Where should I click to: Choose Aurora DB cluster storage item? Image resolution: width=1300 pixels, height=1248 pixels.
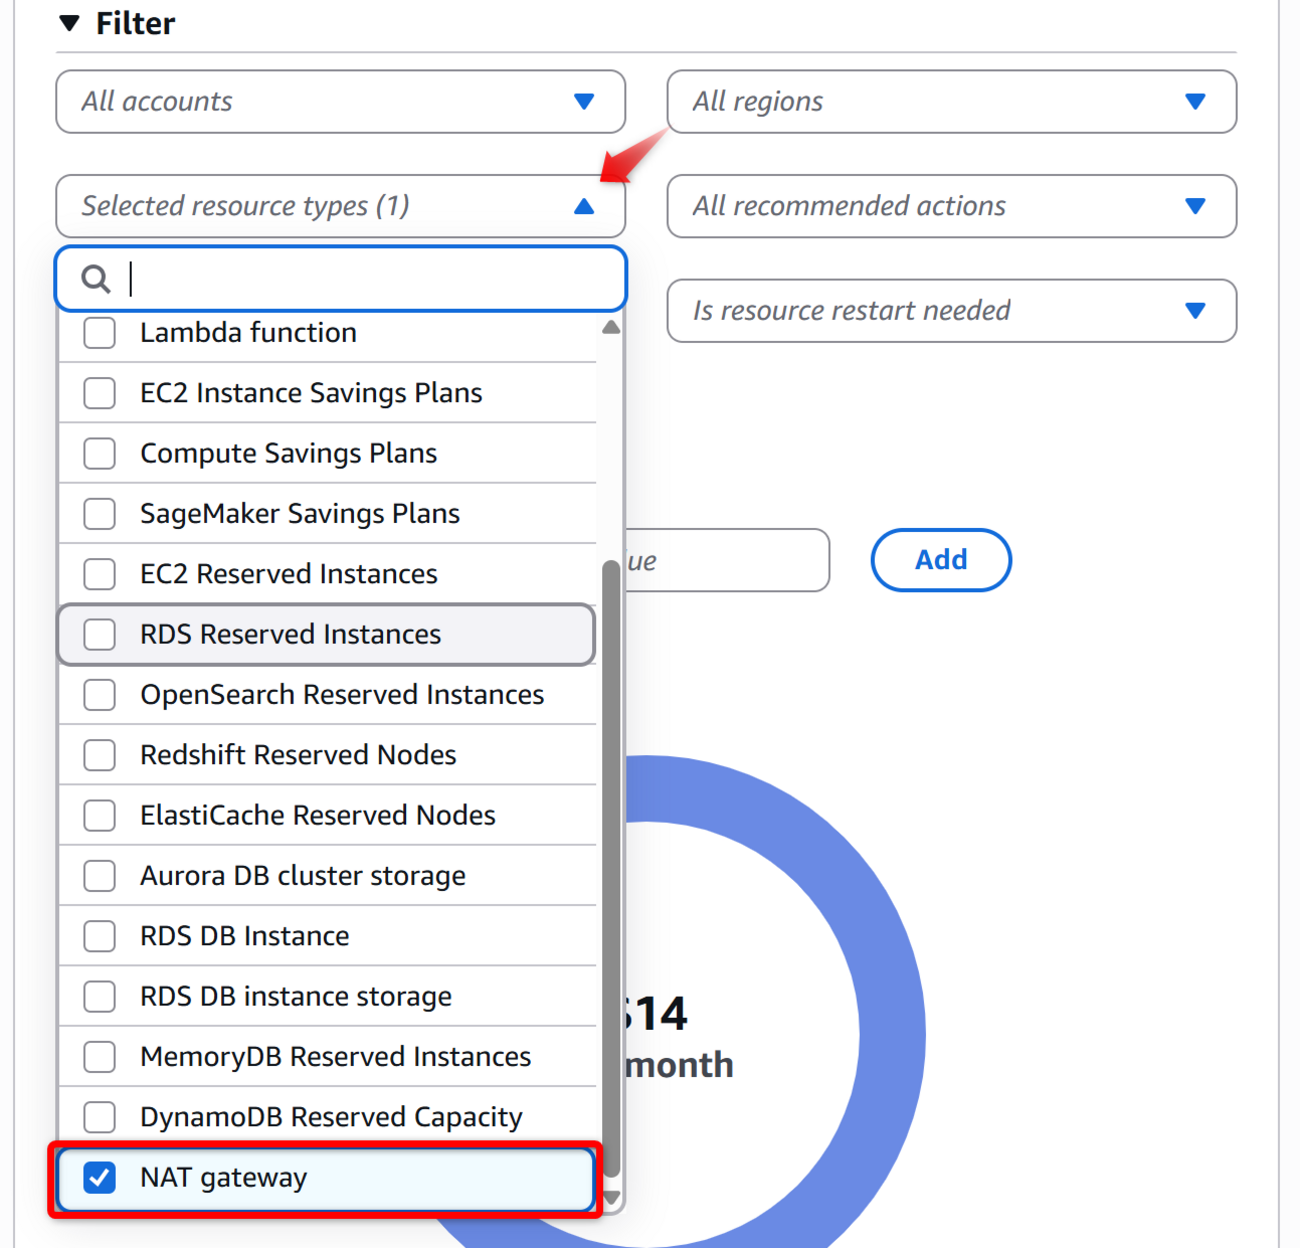coord(100,876)
